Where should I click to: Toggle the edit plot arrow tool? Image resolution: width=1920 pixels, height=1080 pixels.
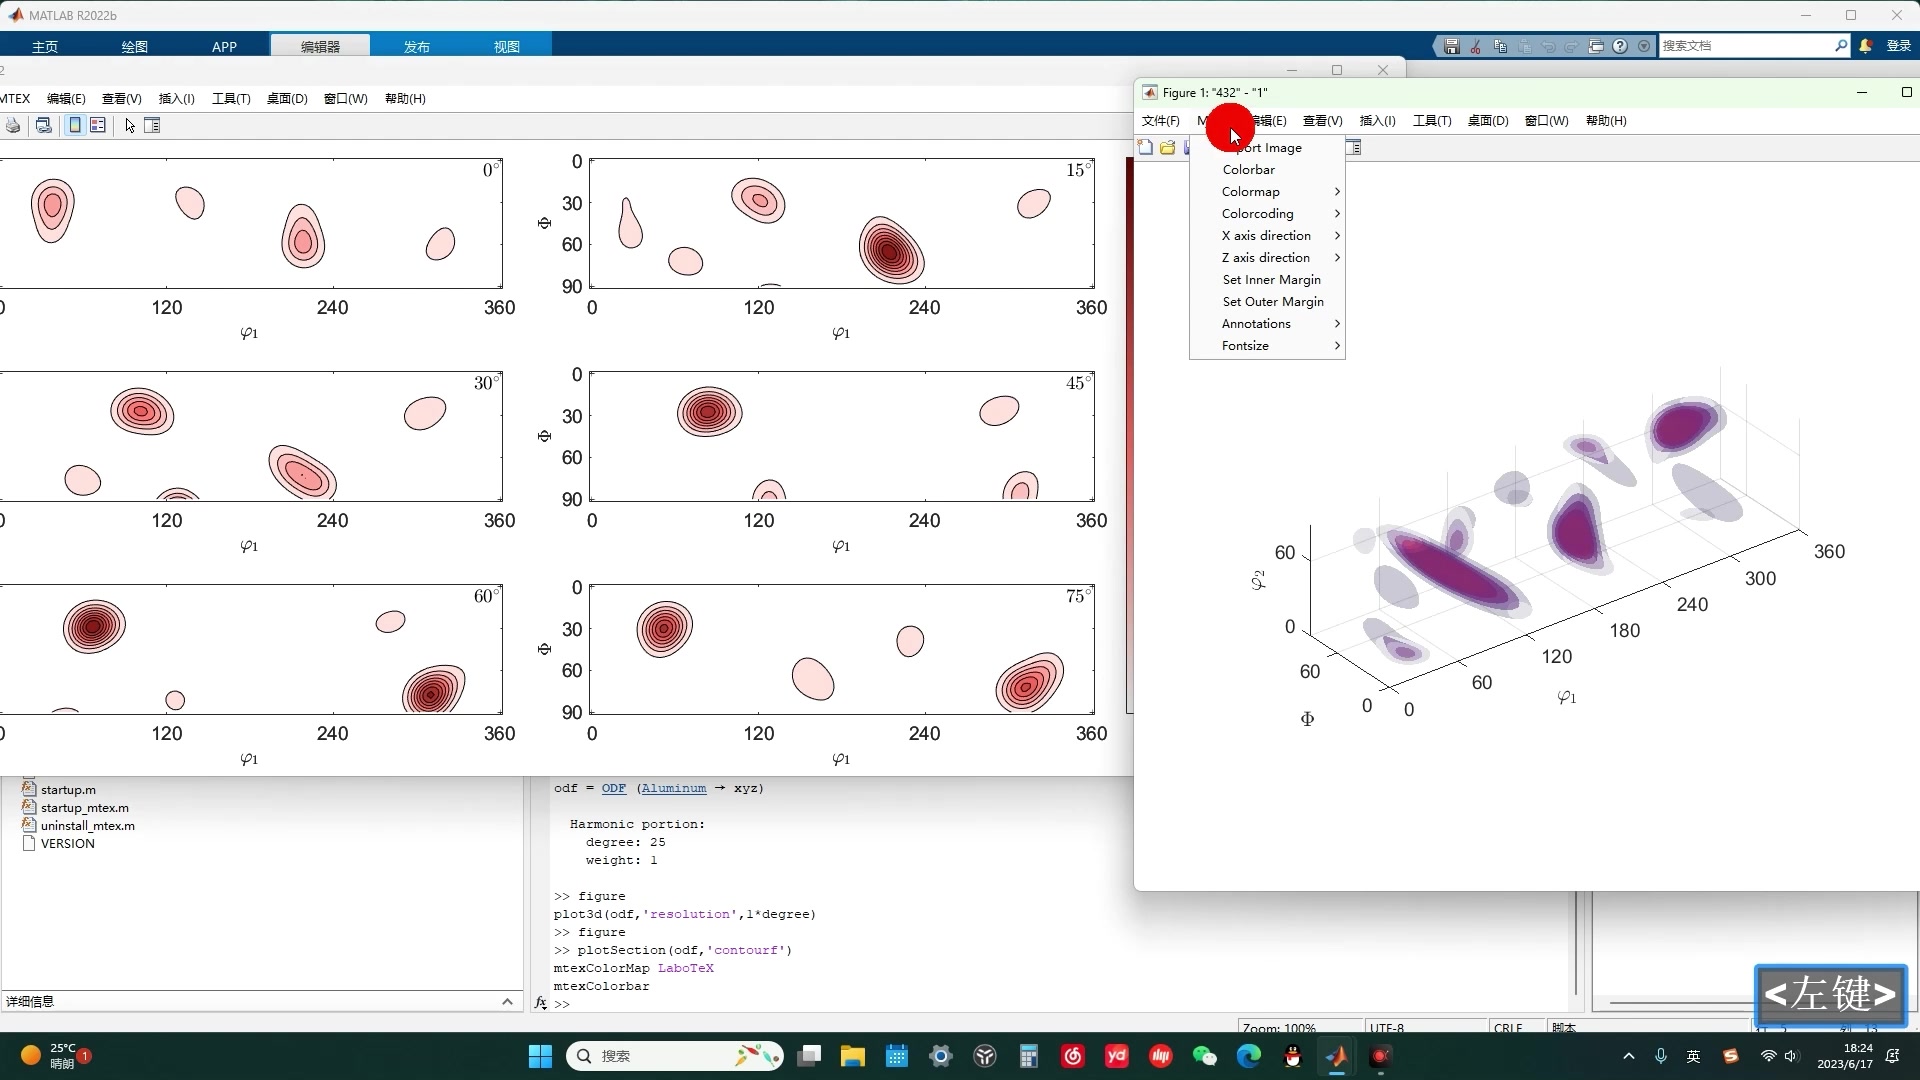click(x=130, y=126)
